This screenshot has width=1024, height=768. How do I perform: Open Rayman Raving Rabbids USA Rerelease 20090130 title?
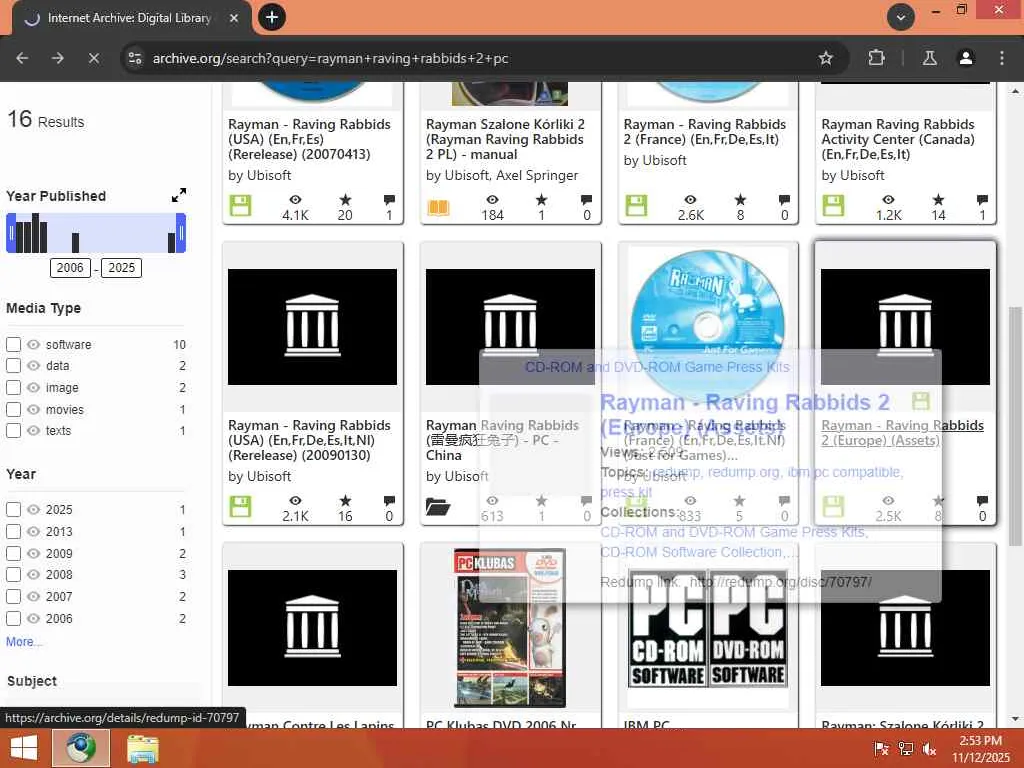pos(309,440)
